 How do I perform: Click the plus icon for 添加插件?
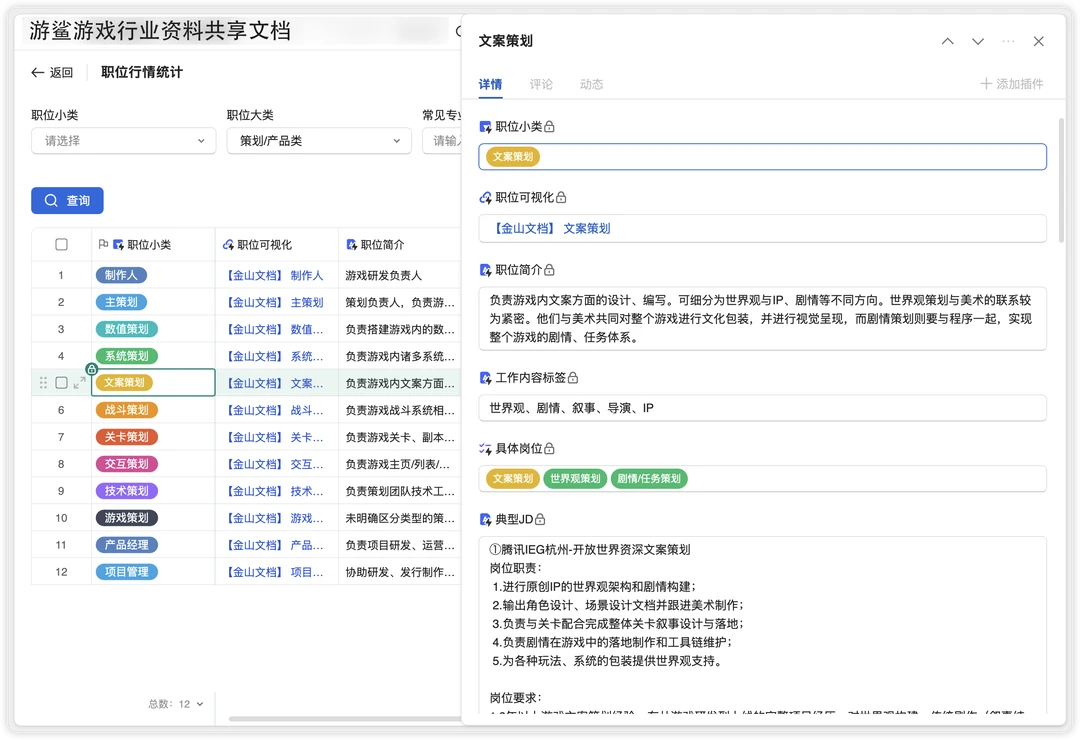point(986,84)
